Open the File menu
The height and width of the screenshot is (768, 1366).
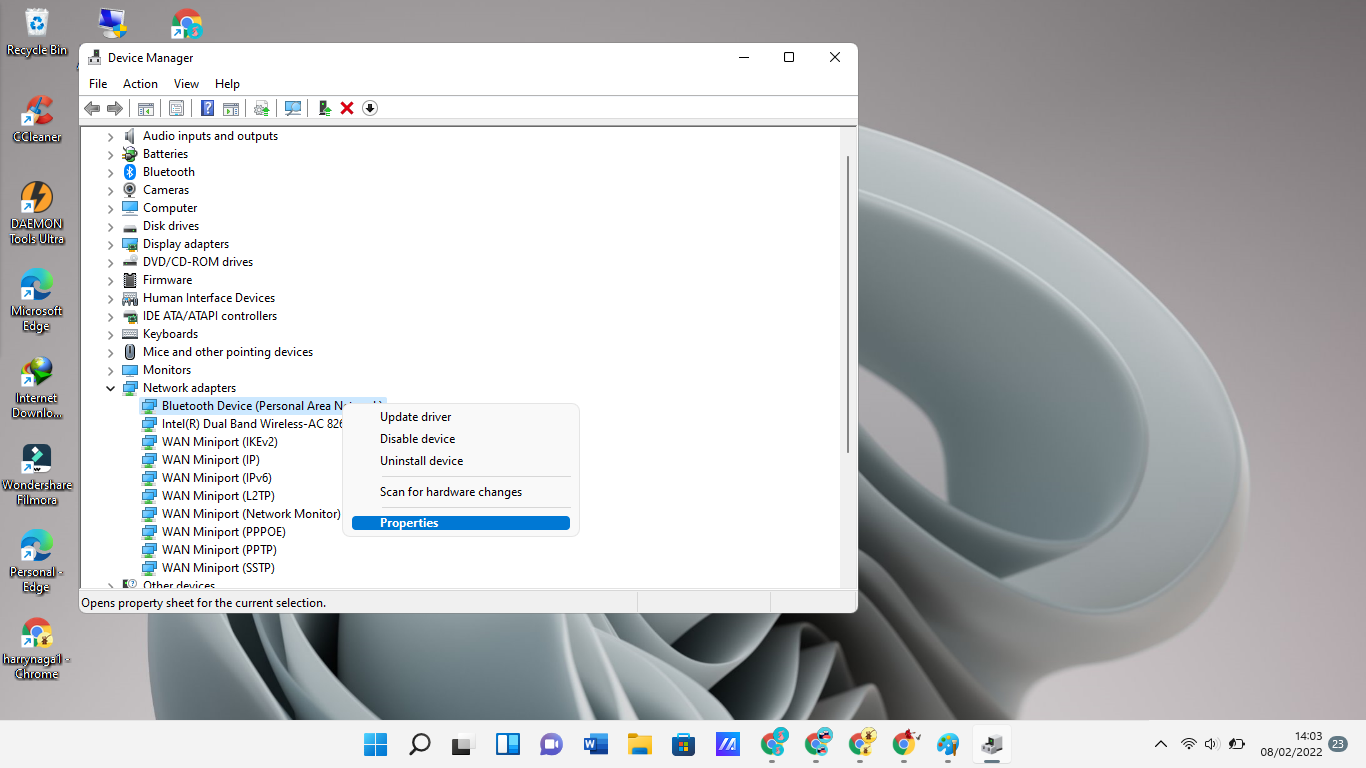coord(98,84)
